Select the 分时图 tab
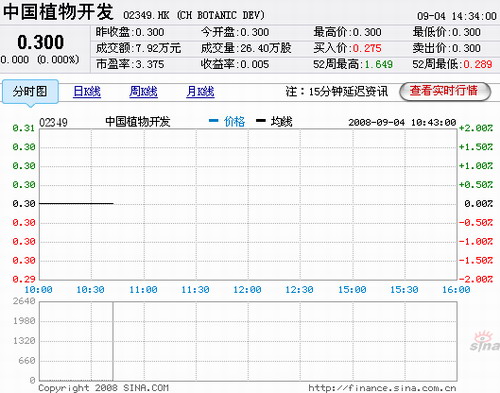 [30, 91]
